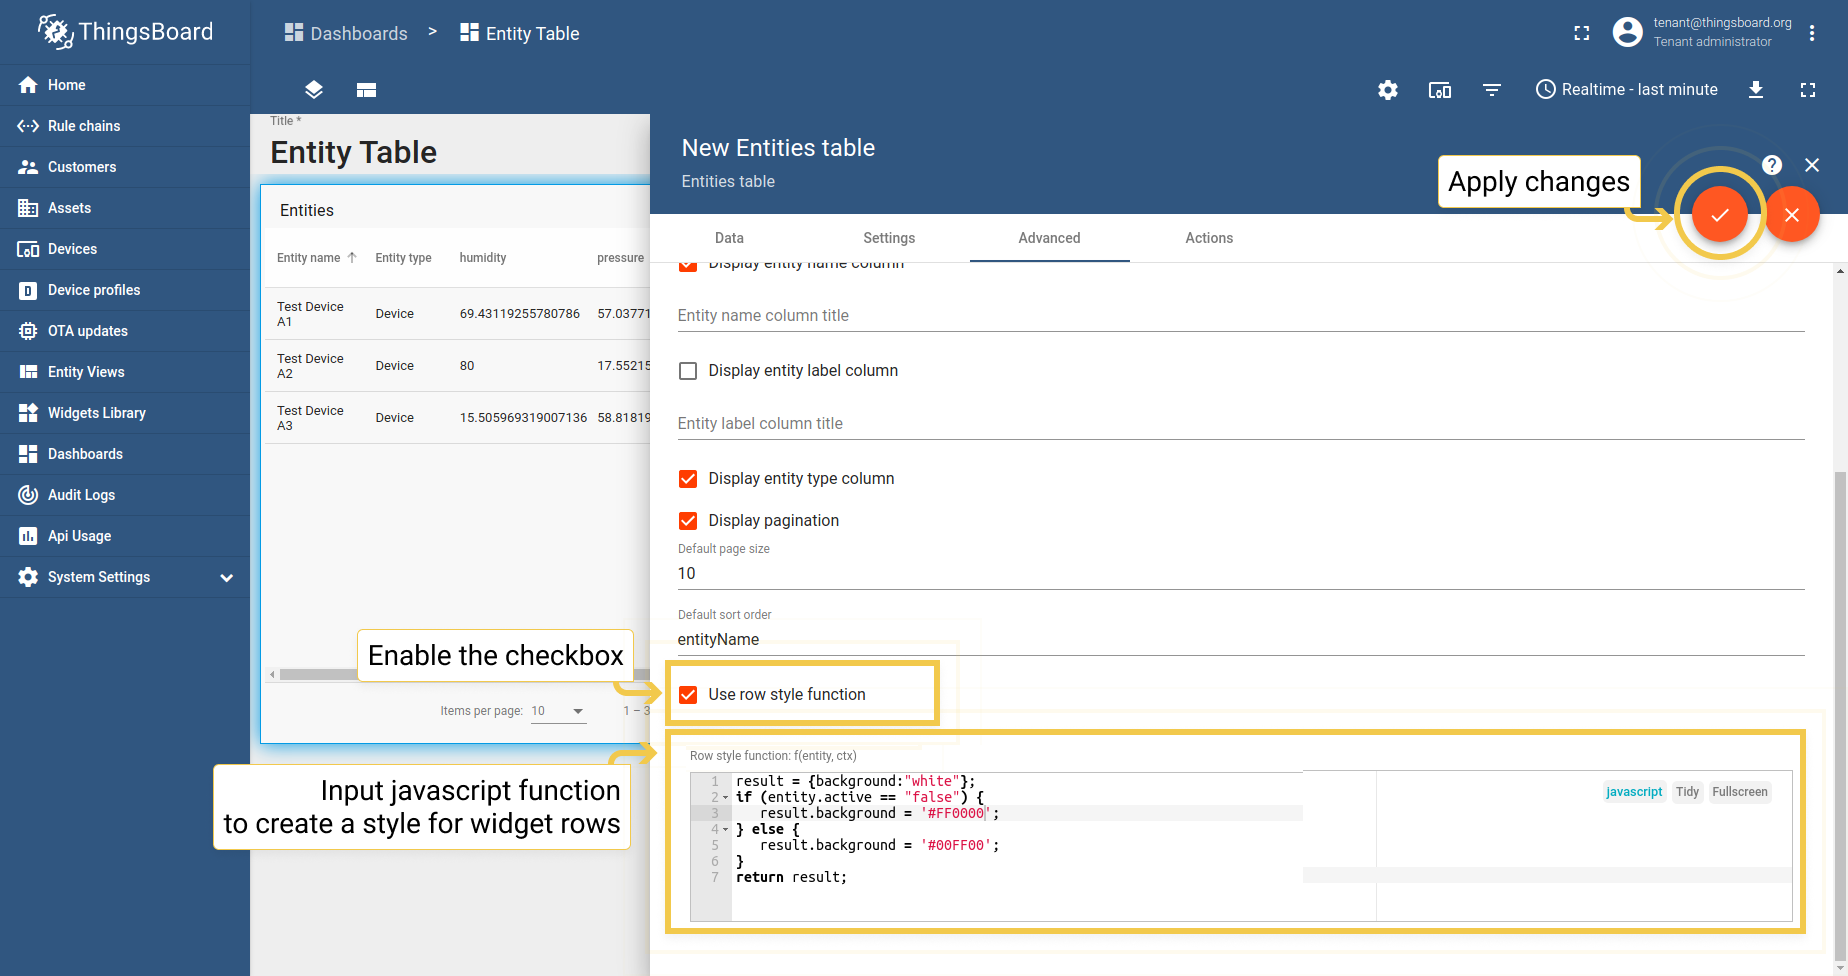Open the Items per page dropdown

[558, 711]
